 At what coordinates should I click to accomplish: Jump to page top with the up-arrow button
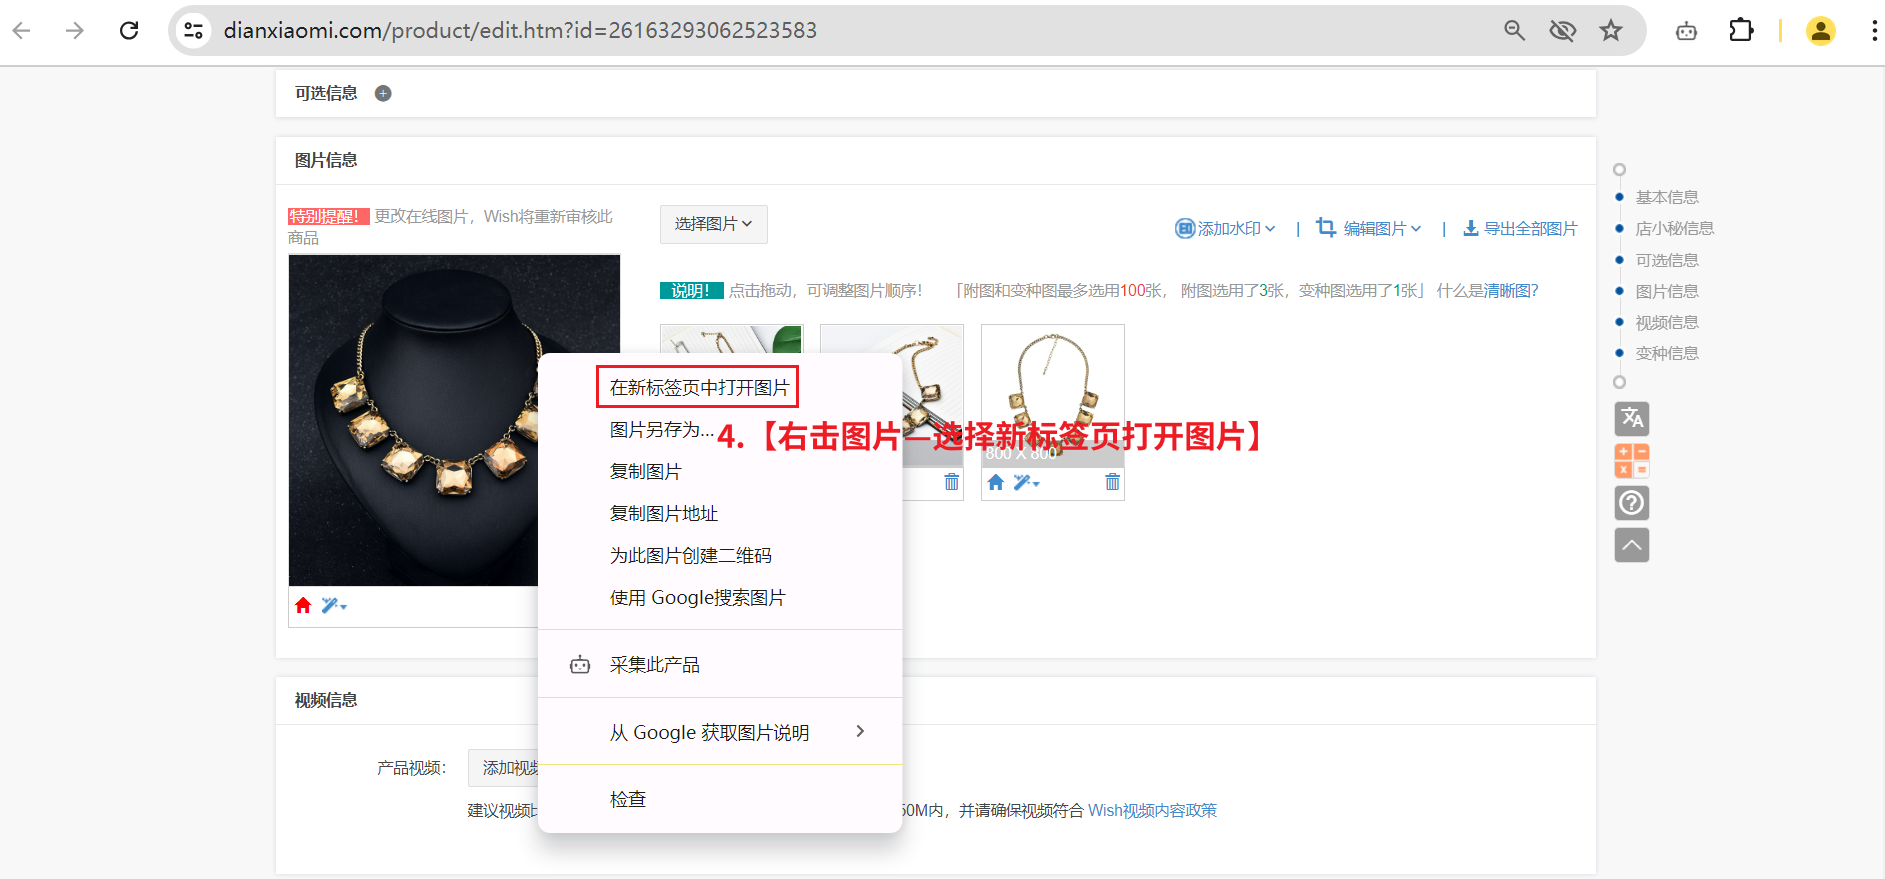[x=1632, y=545]
